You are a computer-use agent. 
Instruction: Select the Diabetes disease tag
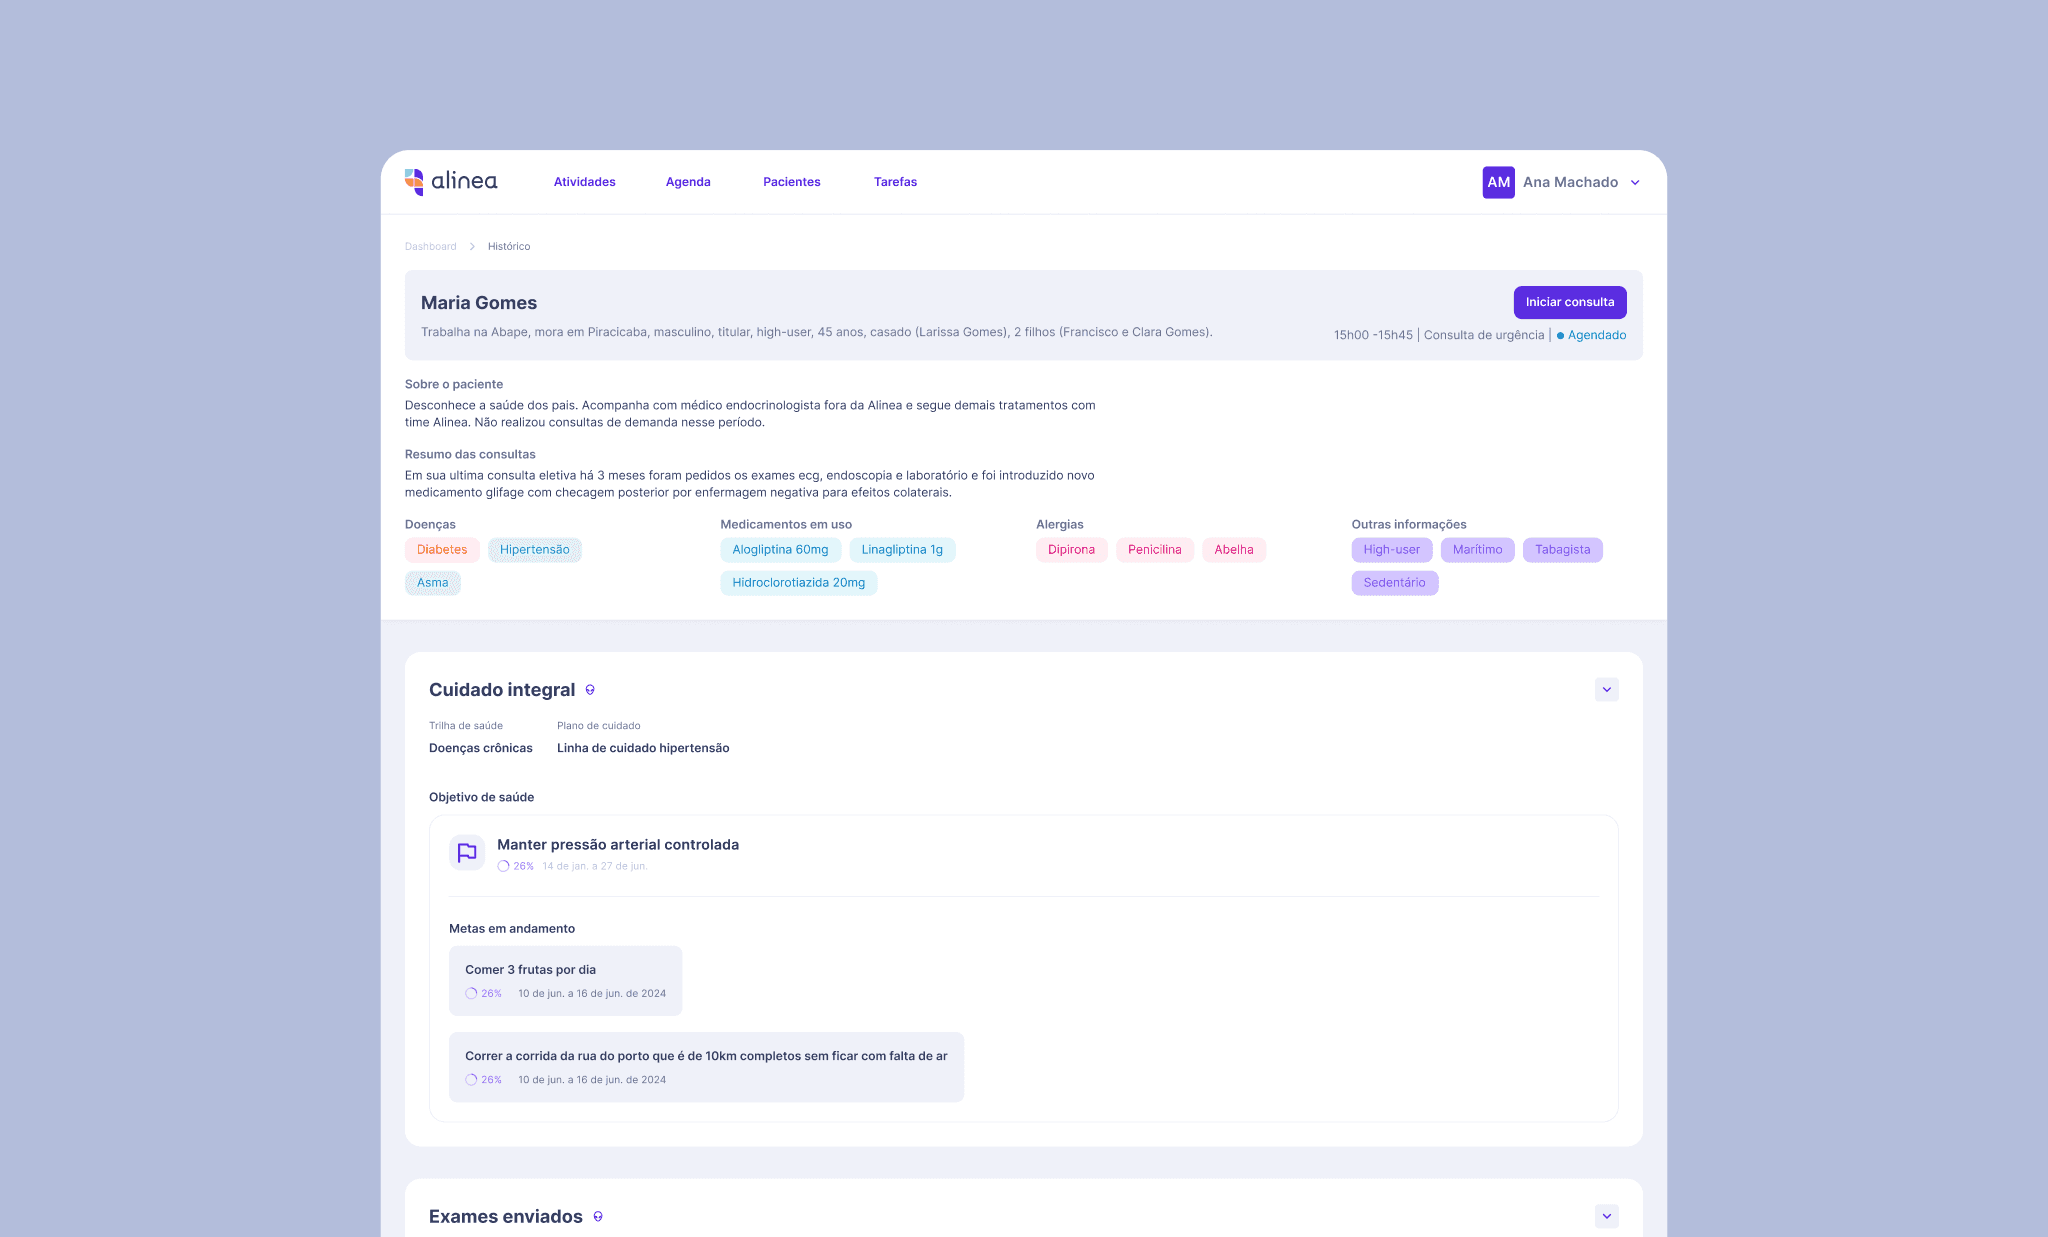coord(442,550)
